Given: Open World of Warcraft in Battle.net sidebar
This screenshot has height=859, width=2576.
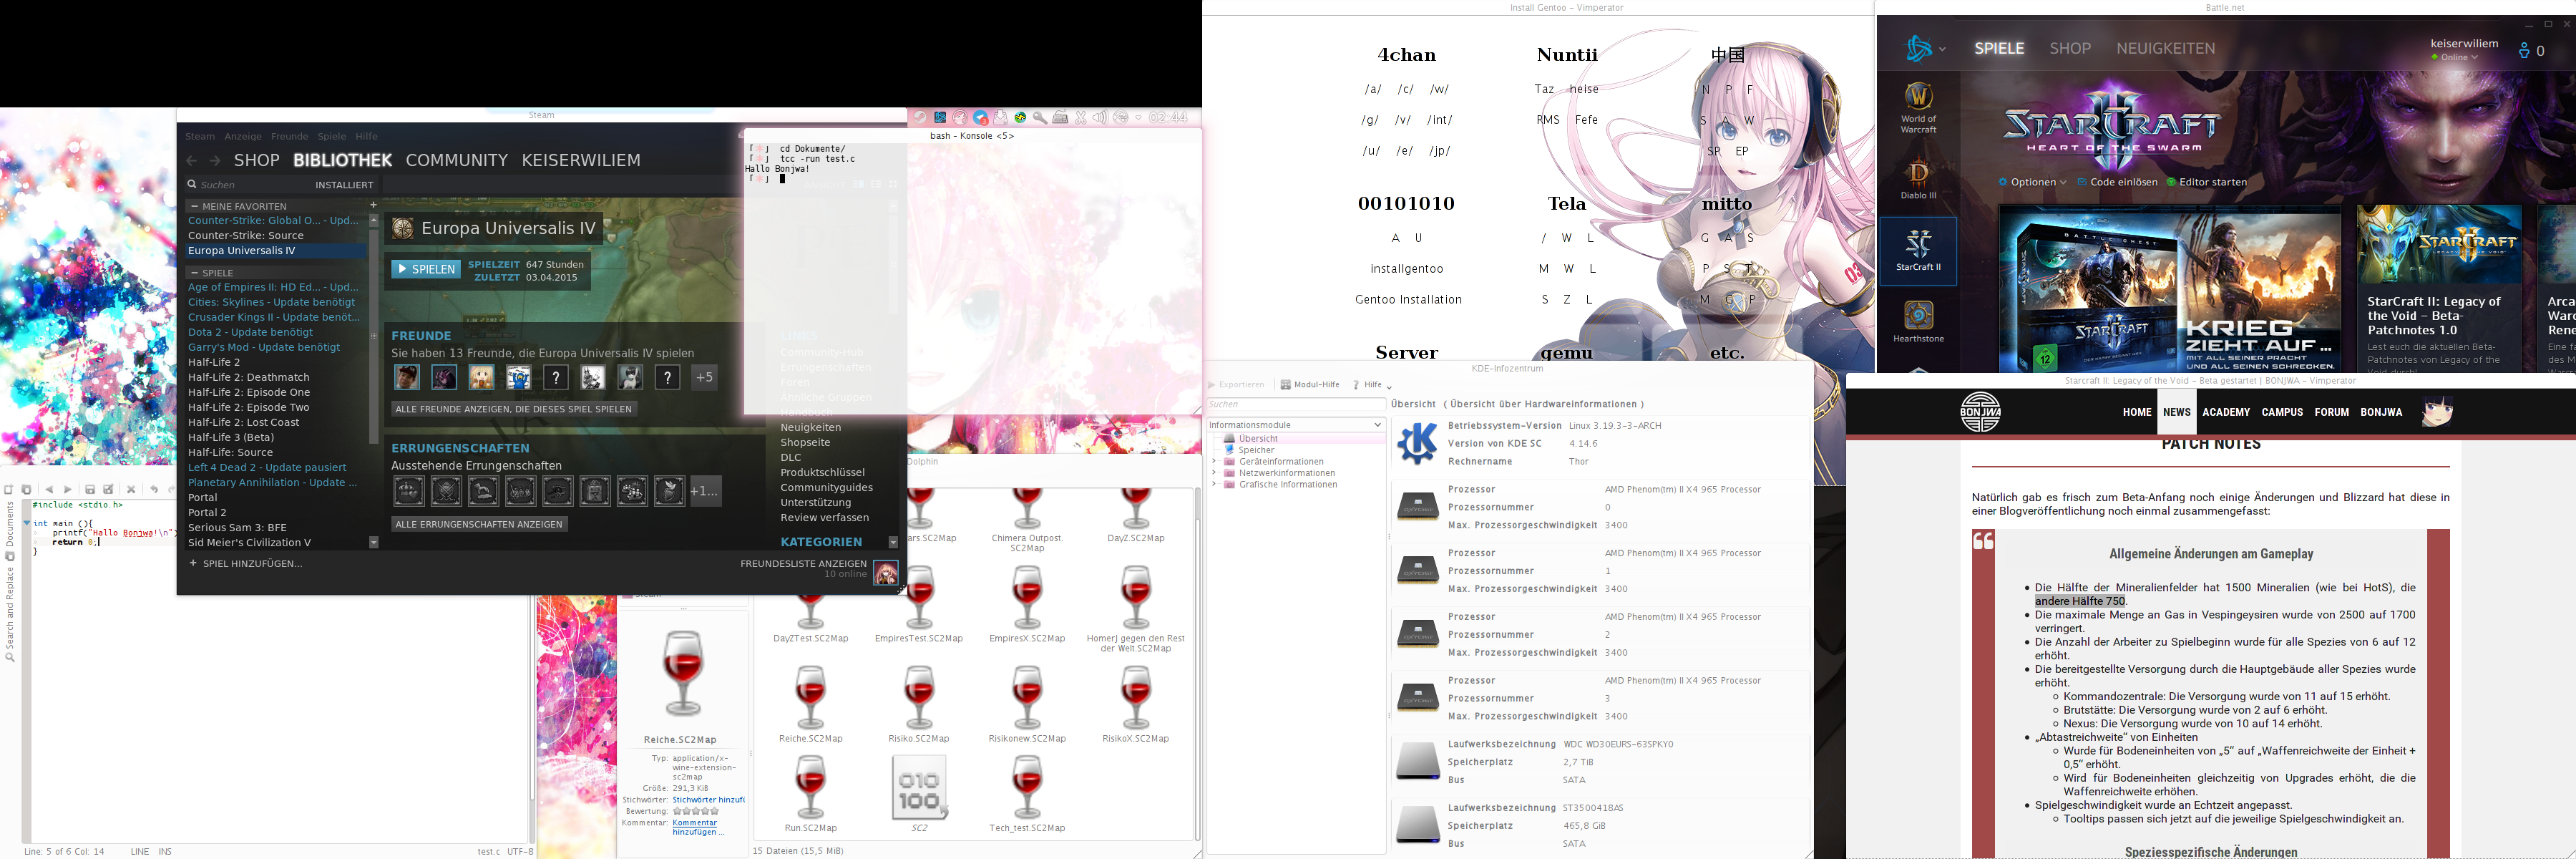Looking at the screenshot, I should pyautogui.click(x=1917, y=107).
